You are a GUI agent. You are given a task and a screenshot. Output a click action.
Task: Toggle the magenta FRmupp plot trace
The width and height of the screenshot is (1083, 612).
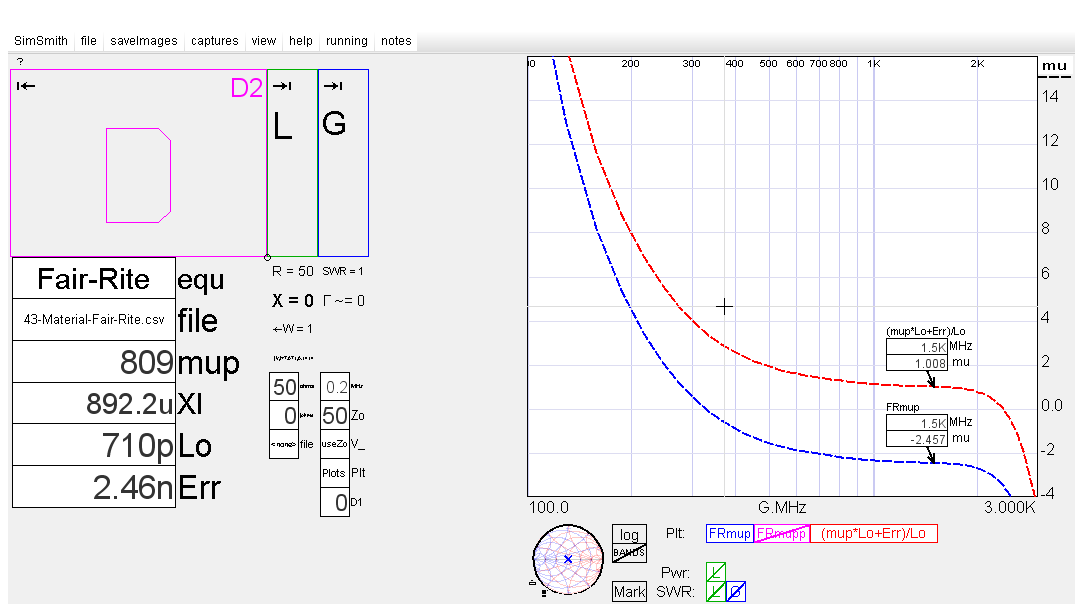point(781,533)
